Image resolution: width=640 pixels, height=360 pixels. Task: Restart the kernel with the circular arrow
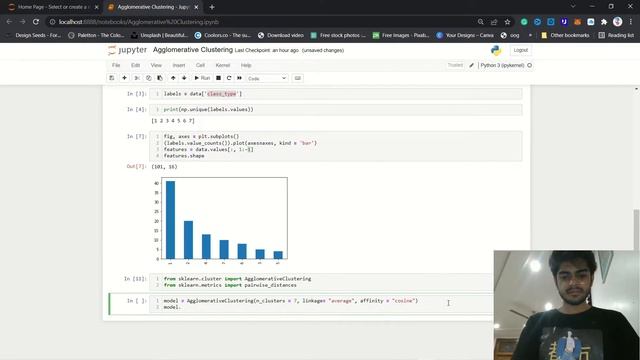[x=229, y=78]
